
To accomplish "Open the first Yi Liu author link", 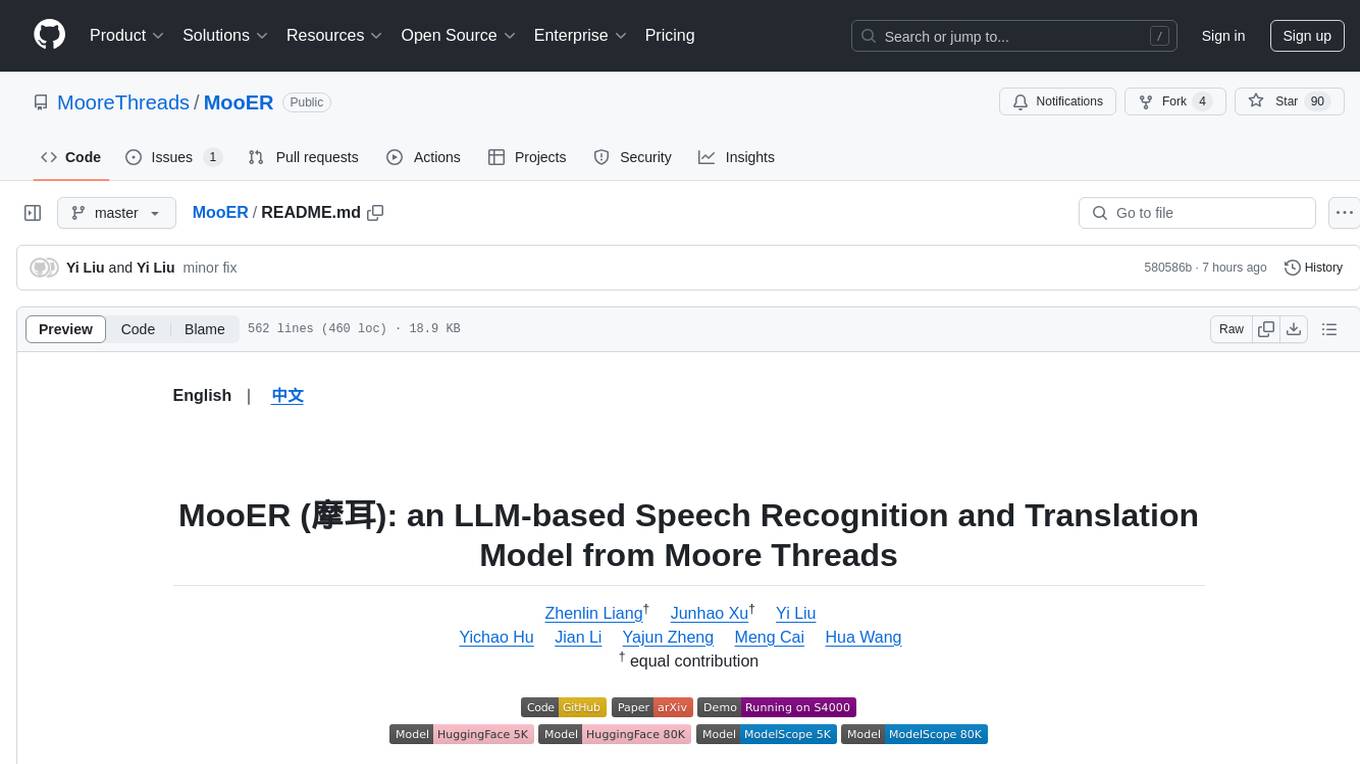I will (x=85, y=267).
